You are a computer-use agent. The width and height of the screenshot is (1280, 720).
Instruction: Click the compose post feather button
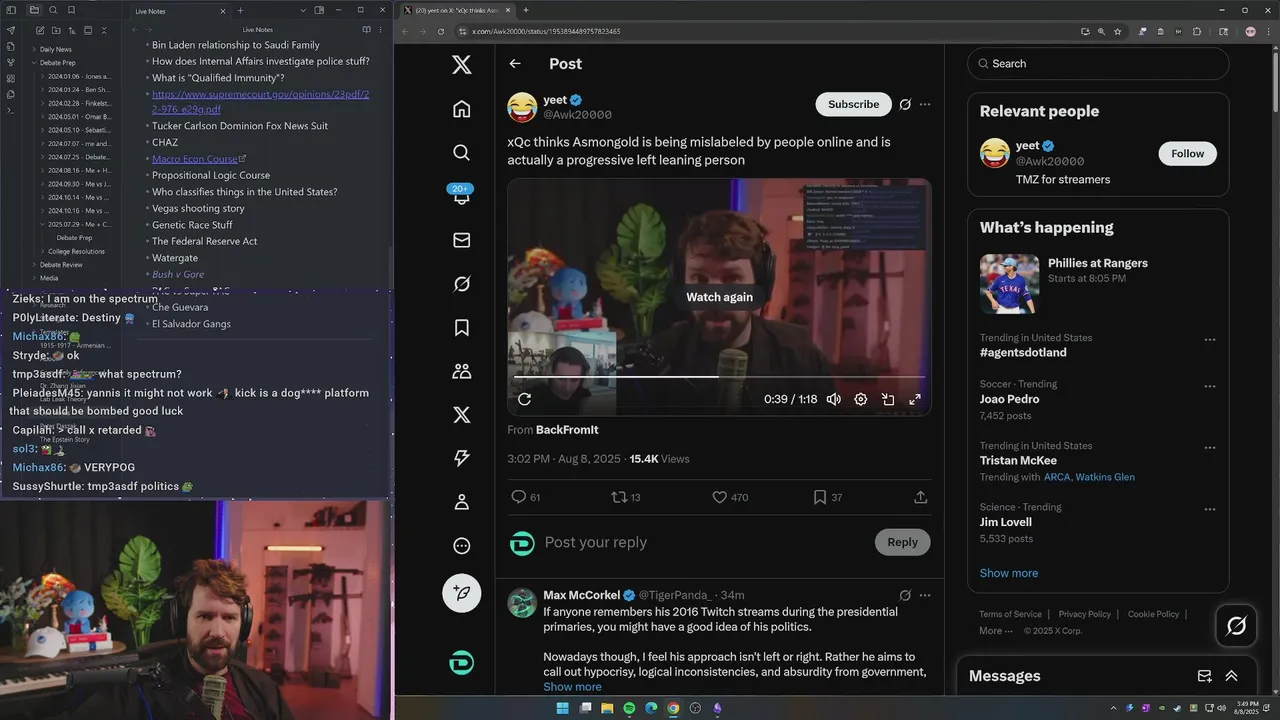click(461, 593)
